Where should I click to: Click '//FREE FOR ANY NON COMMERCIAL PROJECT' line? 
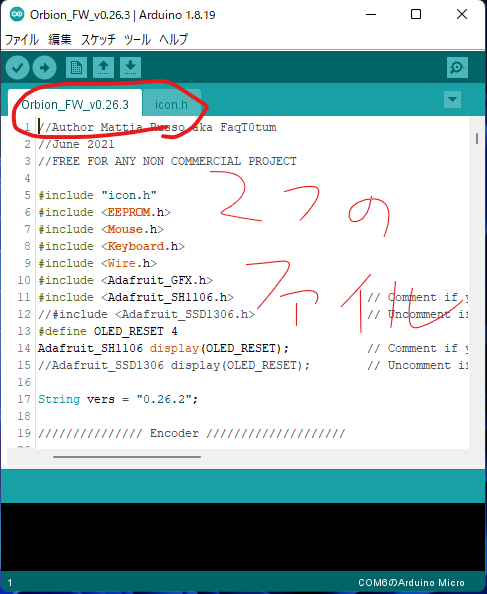(167, 161)
